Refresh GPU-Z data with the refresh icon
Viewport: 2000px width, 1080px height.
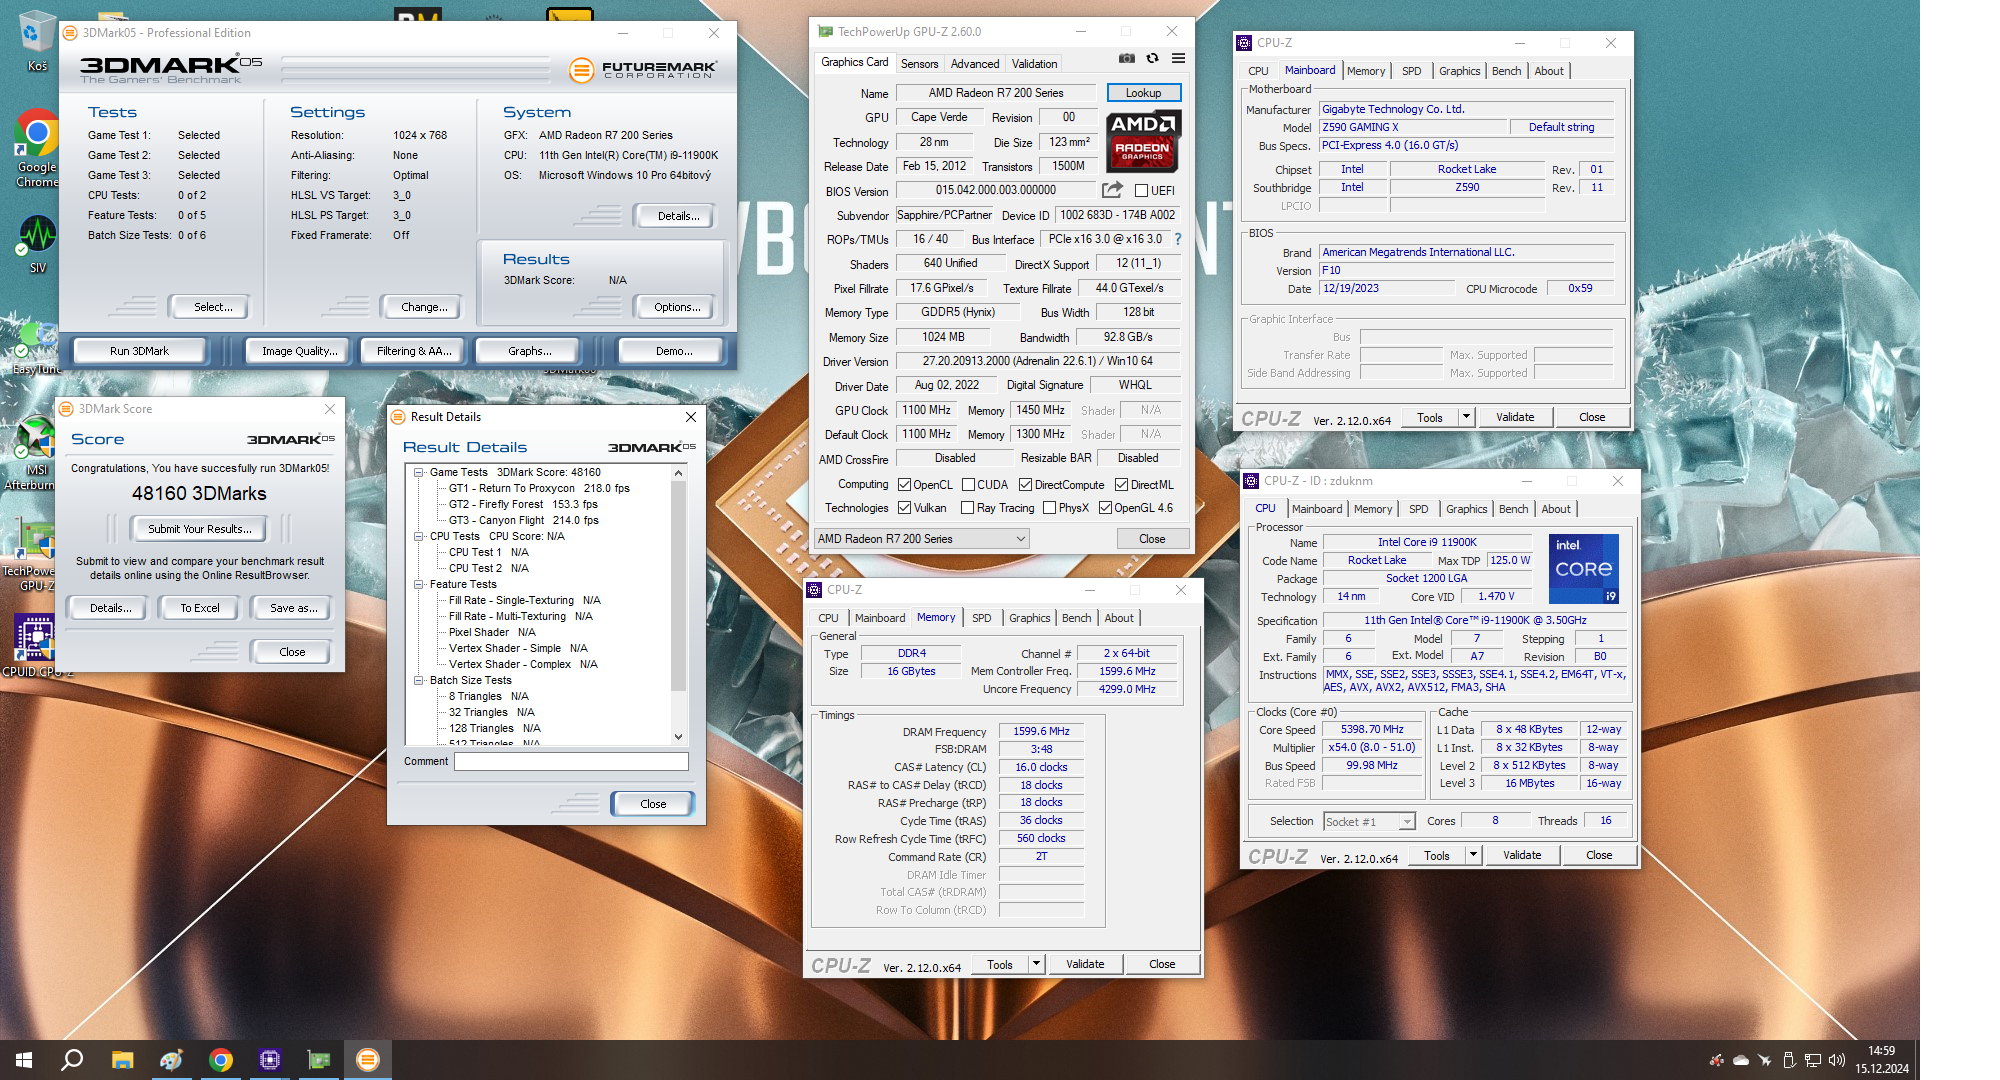coord(1152,59)
